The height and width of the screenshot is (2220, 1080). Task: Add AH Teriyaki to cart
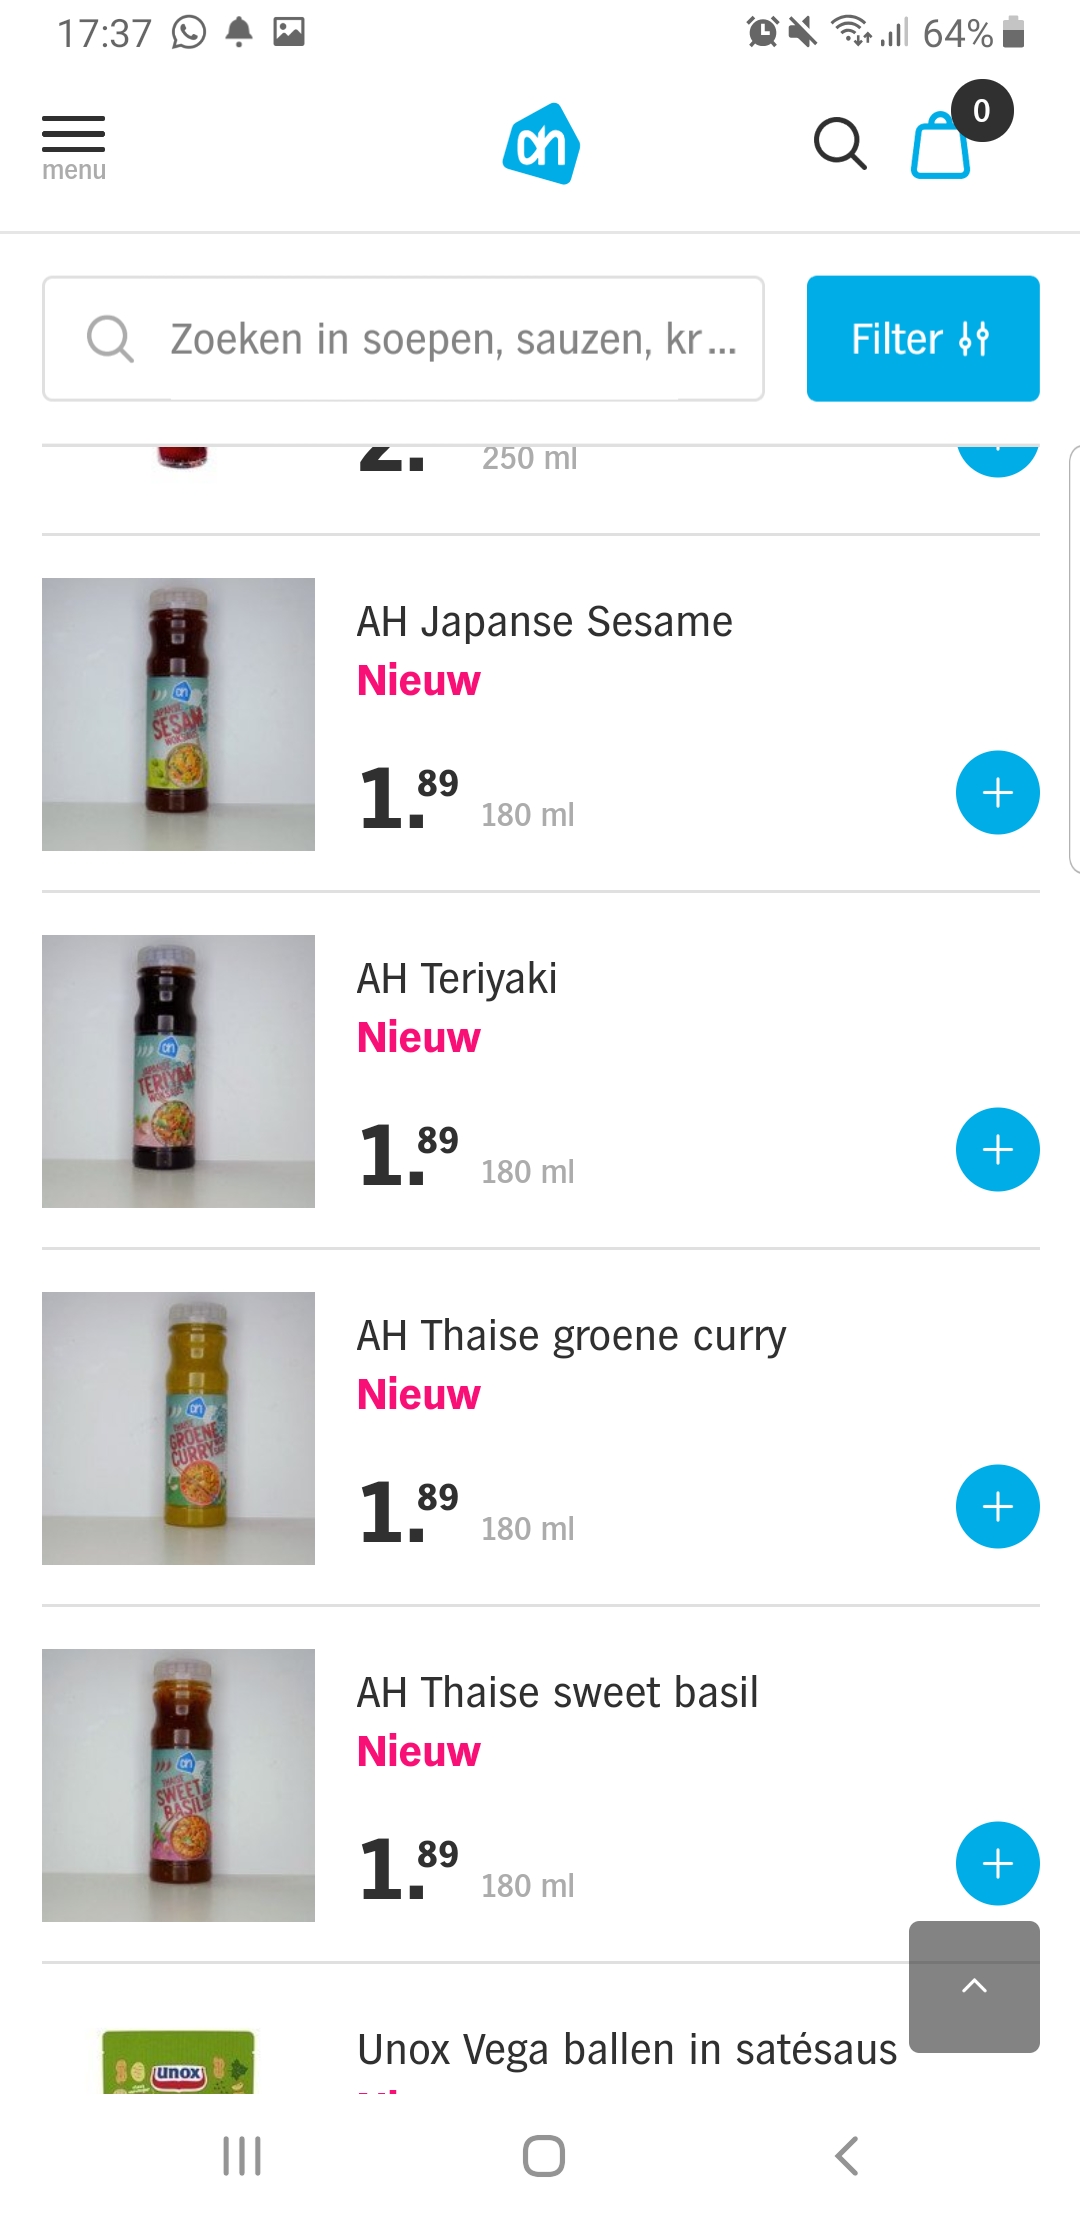point(997,1149)
